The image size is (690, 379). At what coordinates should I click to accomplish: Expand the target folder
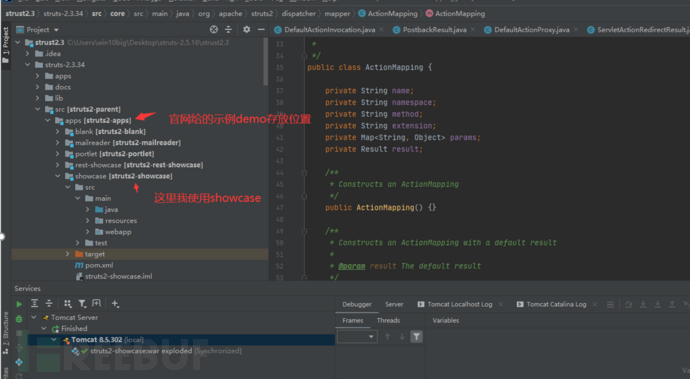pos(67,254)
